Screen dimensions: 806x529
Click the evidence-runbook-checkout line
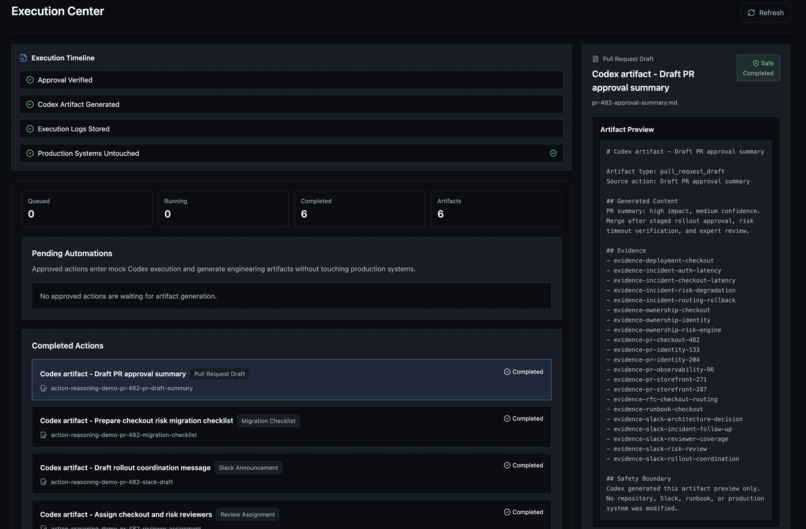click(654, 409)
